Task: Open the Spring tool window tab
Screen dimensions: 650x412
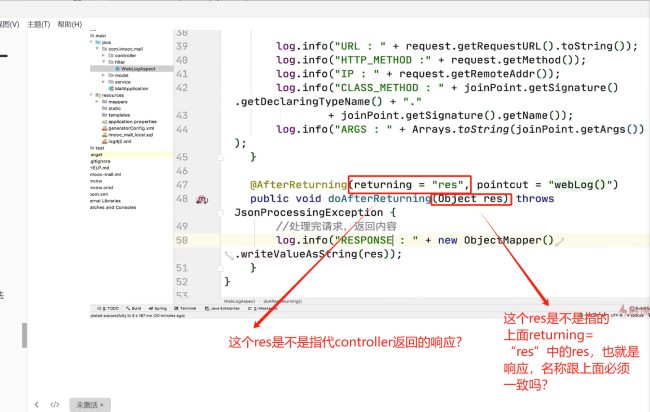Action: pyautogui.click(x=158, y=308)
